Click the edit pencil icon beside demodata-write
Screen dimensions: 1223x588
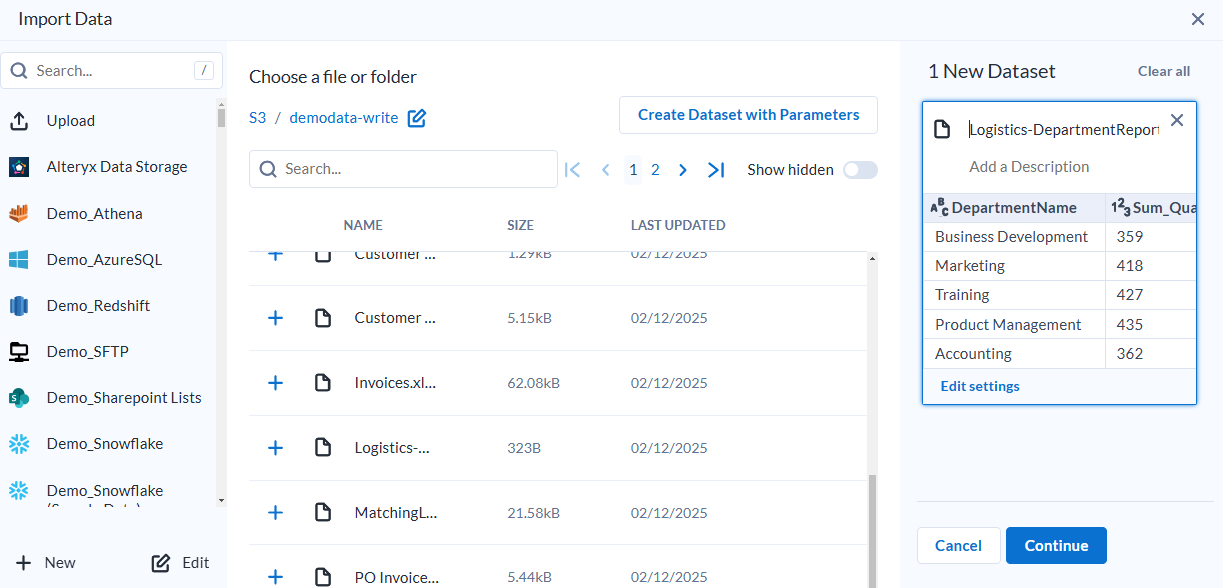[417, 118]
